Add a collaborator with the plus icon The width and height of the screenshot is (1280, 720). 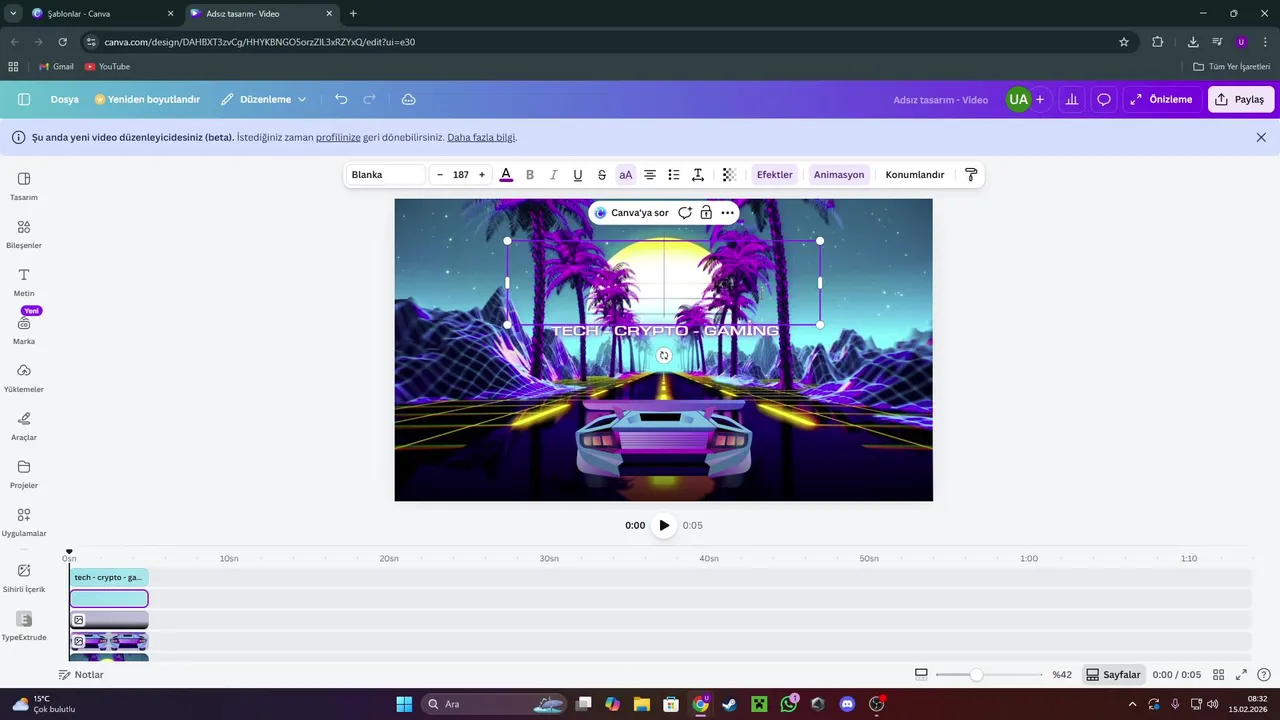[x=1040, y=99]
